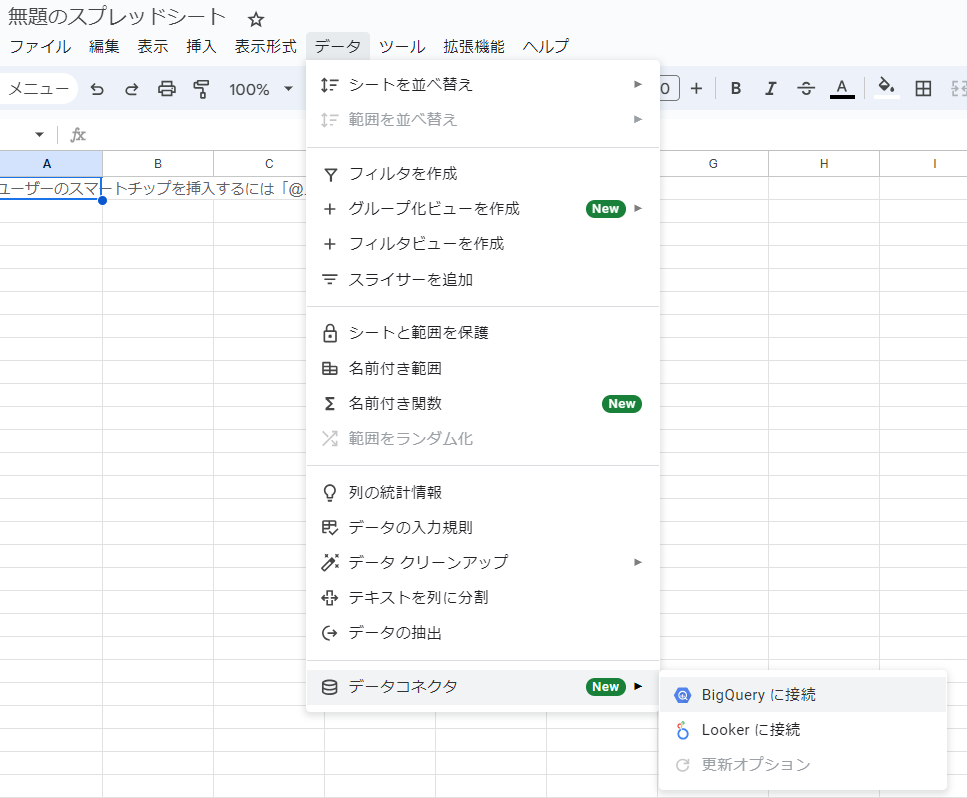Click the print icon in toolbar
The height and width of the screenshot is (798, 967).
tap(167, 89)
